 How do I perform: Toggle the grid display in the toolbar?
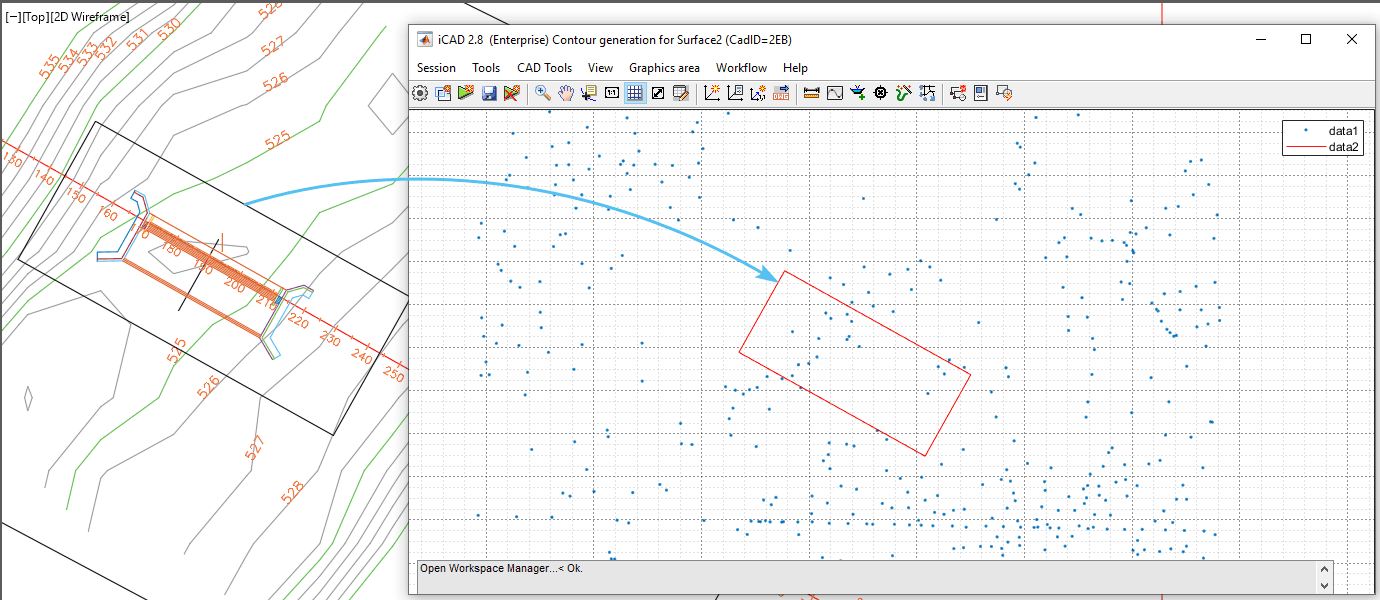(x=635, y=92)
